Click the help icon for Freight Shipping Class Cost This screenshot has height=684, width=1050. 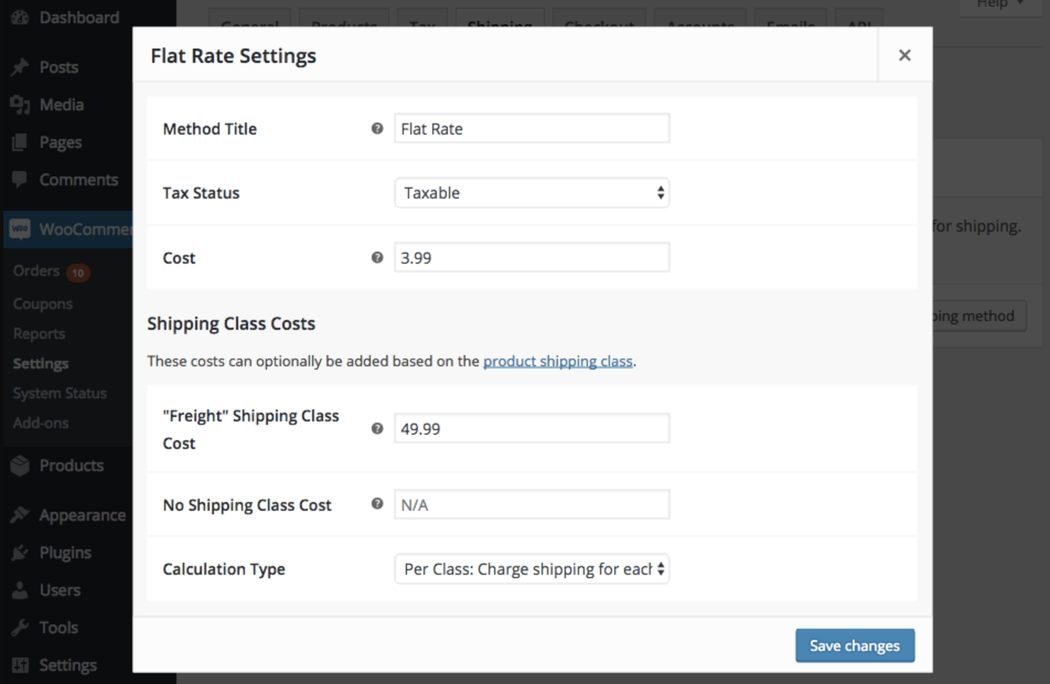(377, 429)
